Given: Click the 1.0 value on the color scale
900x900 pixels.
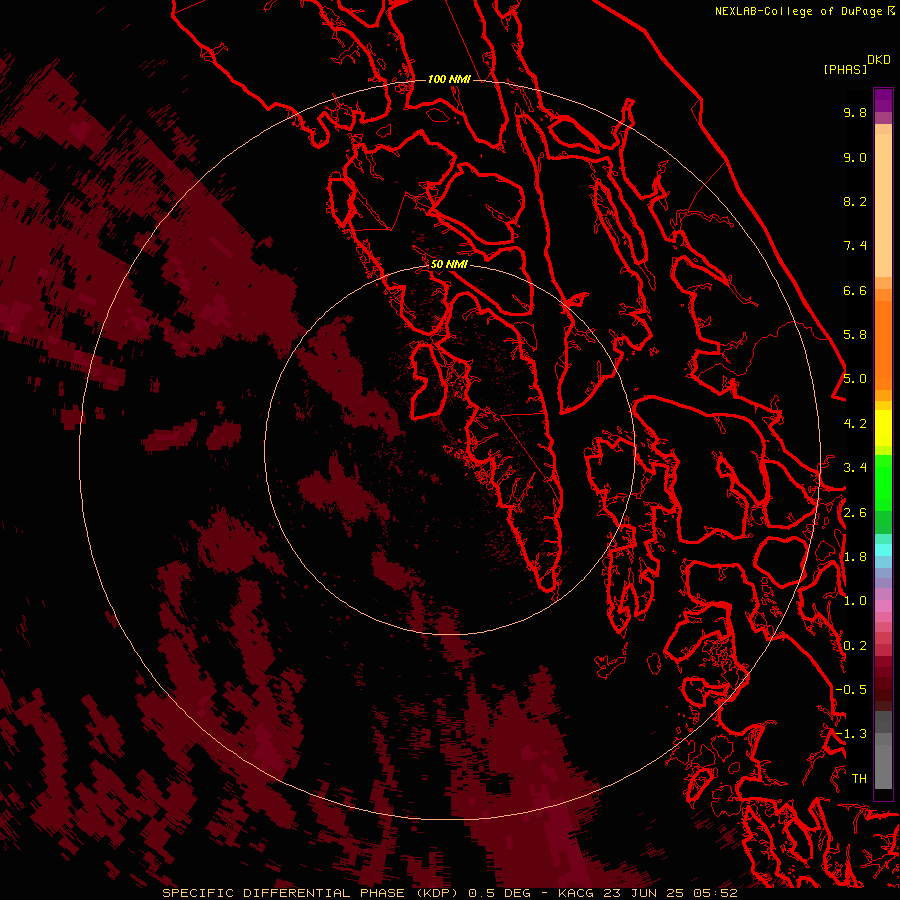Looking at the screenshot, I should (855, 601).
